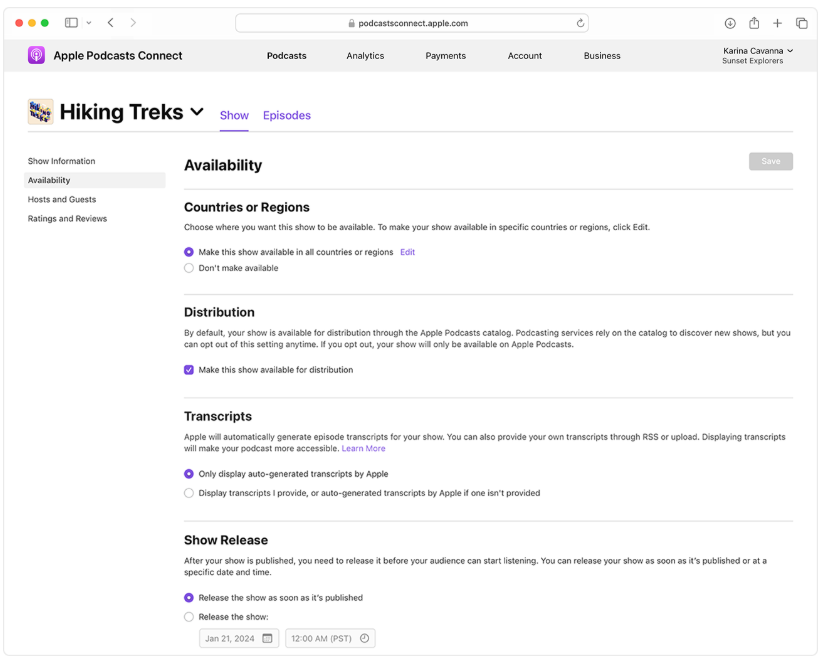The width and height of the screenshot is (821, 656).
Task: Click the Edit link for countries
Action: (407, 252)
